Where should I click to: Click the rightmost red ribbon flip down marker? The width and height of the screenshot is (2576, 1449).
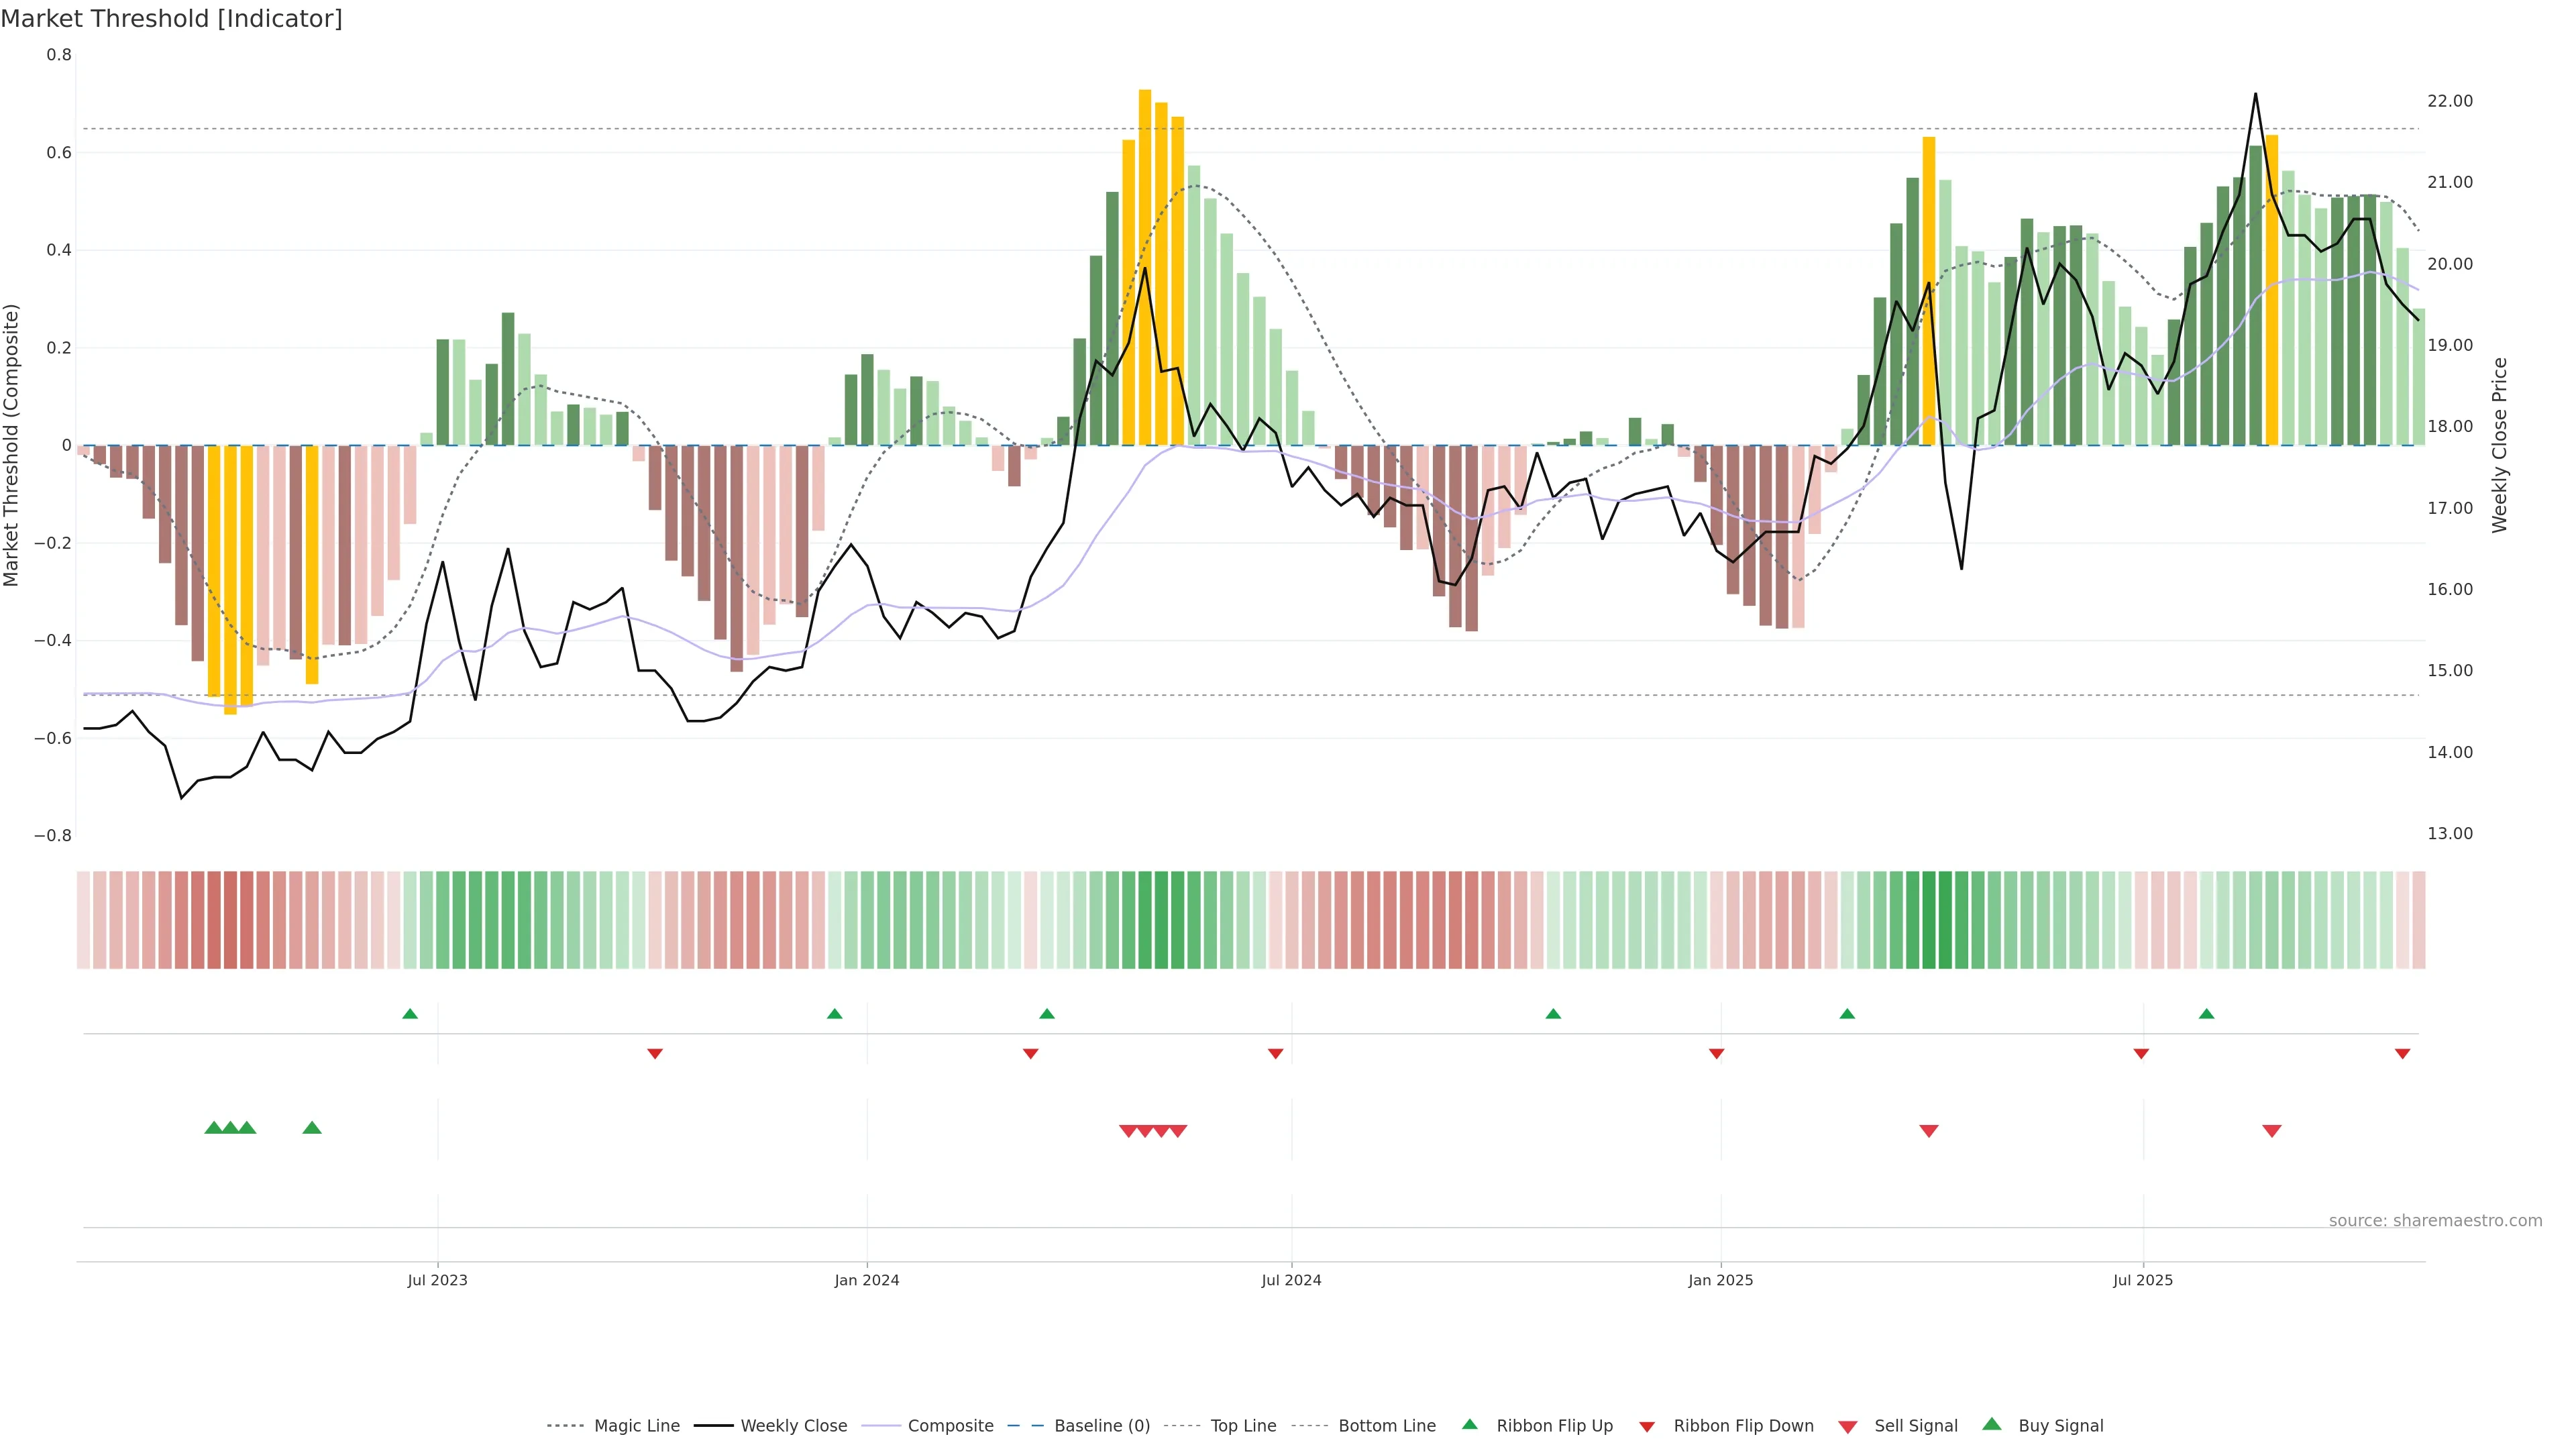[x=2402, y=1054]
